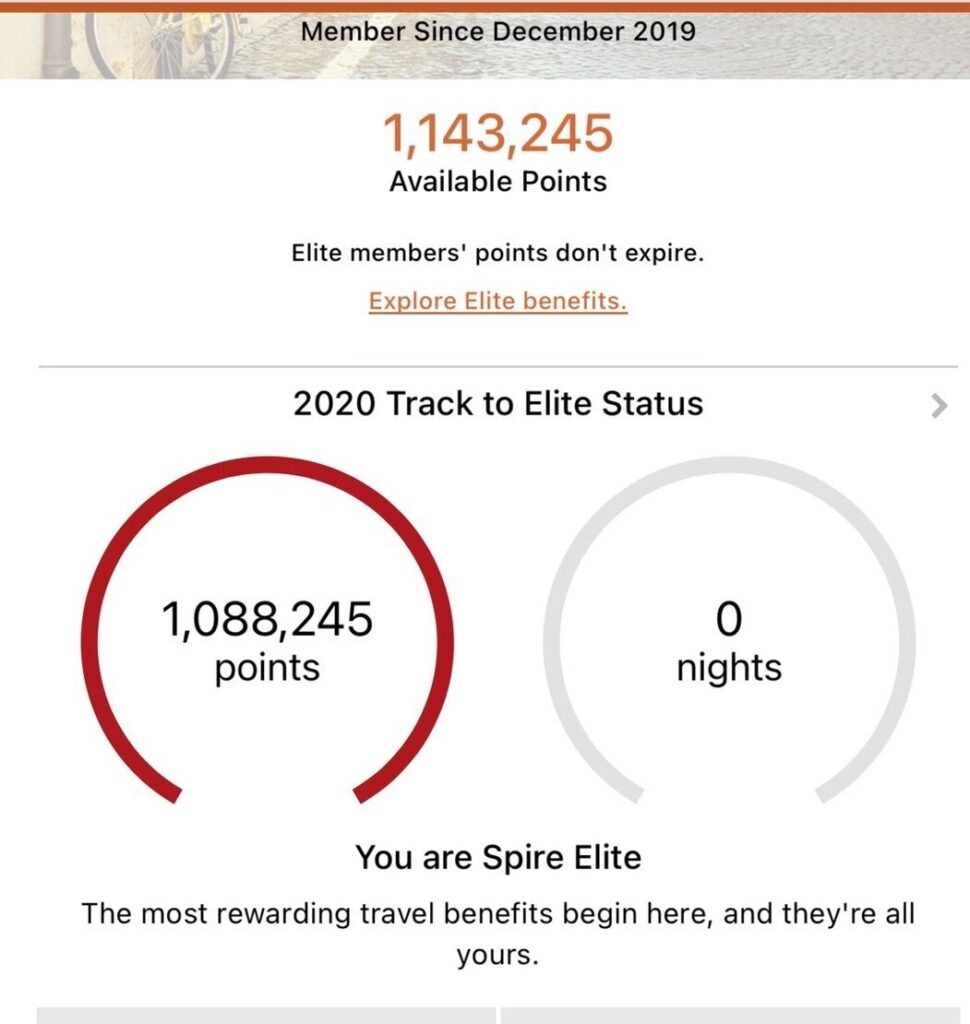Open the 2020 Track to Elite Status chevron
This screenshot has width=970, height=1024.
click(x=939, y=406)
